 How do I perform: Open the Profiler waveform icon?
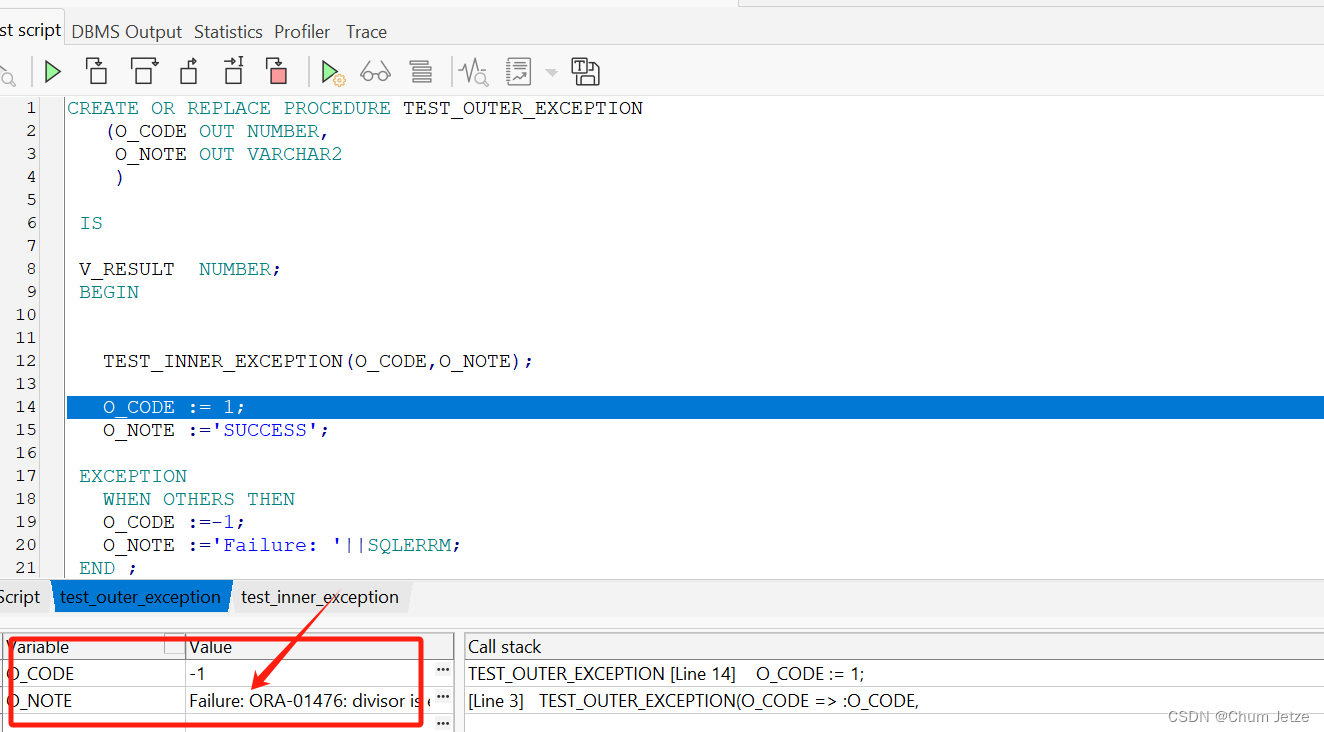click(471, 71)
